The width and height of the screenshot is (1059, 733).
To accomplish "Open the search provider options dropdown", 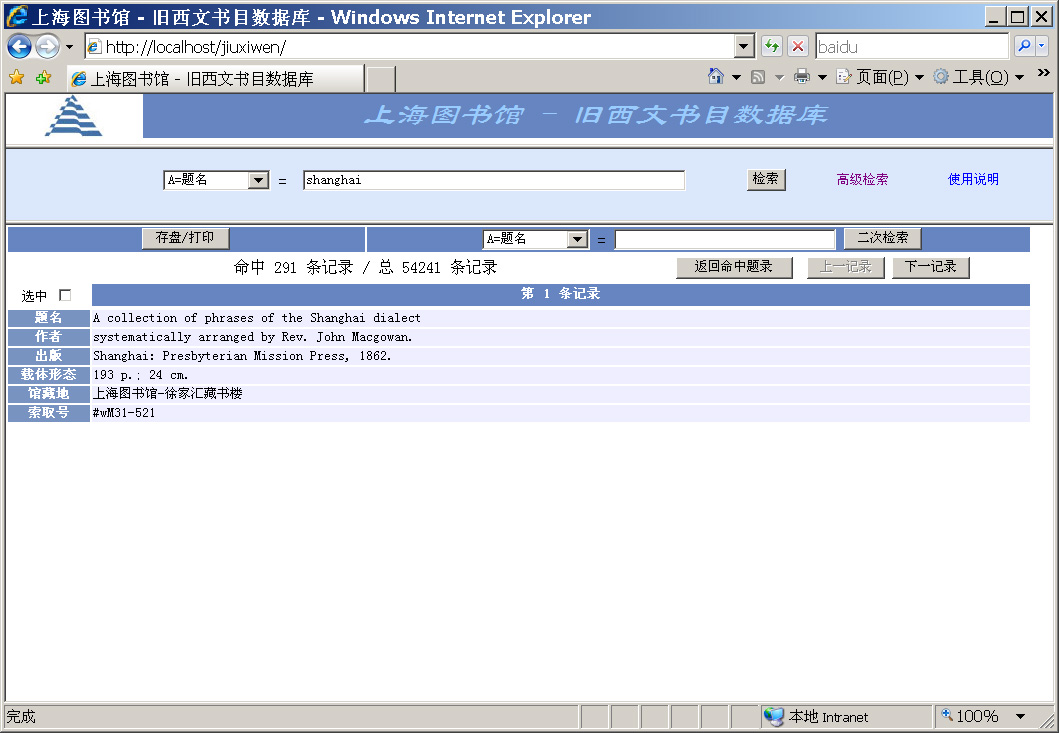I will (x=1042, y=46).
